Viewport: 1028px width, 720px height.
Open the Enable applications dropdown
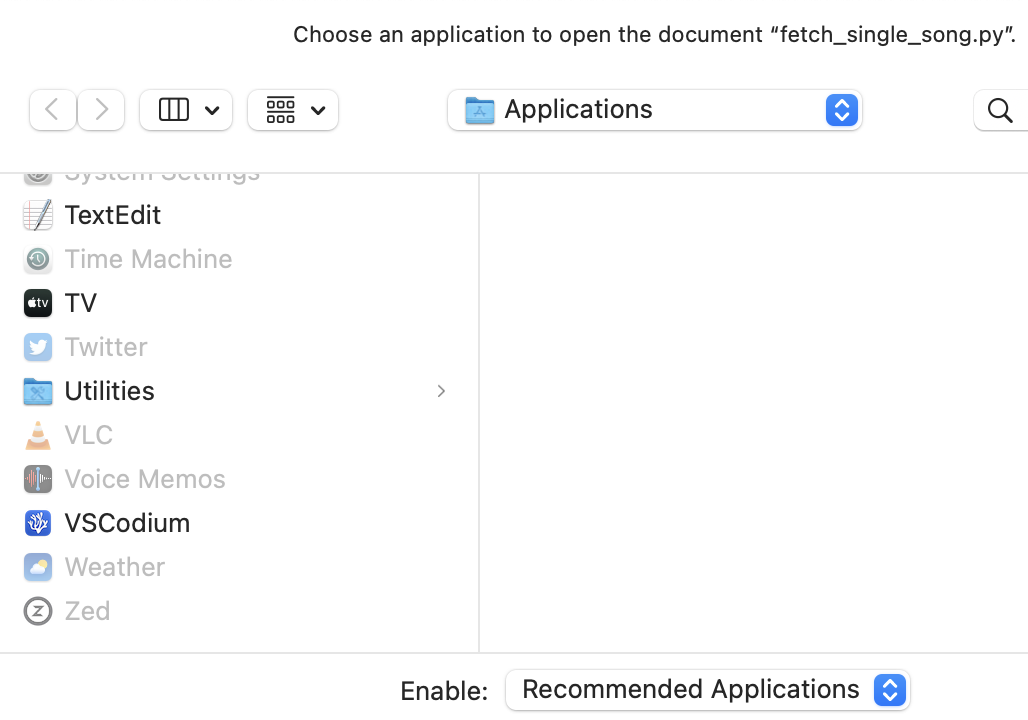click(x=889, y=689)
